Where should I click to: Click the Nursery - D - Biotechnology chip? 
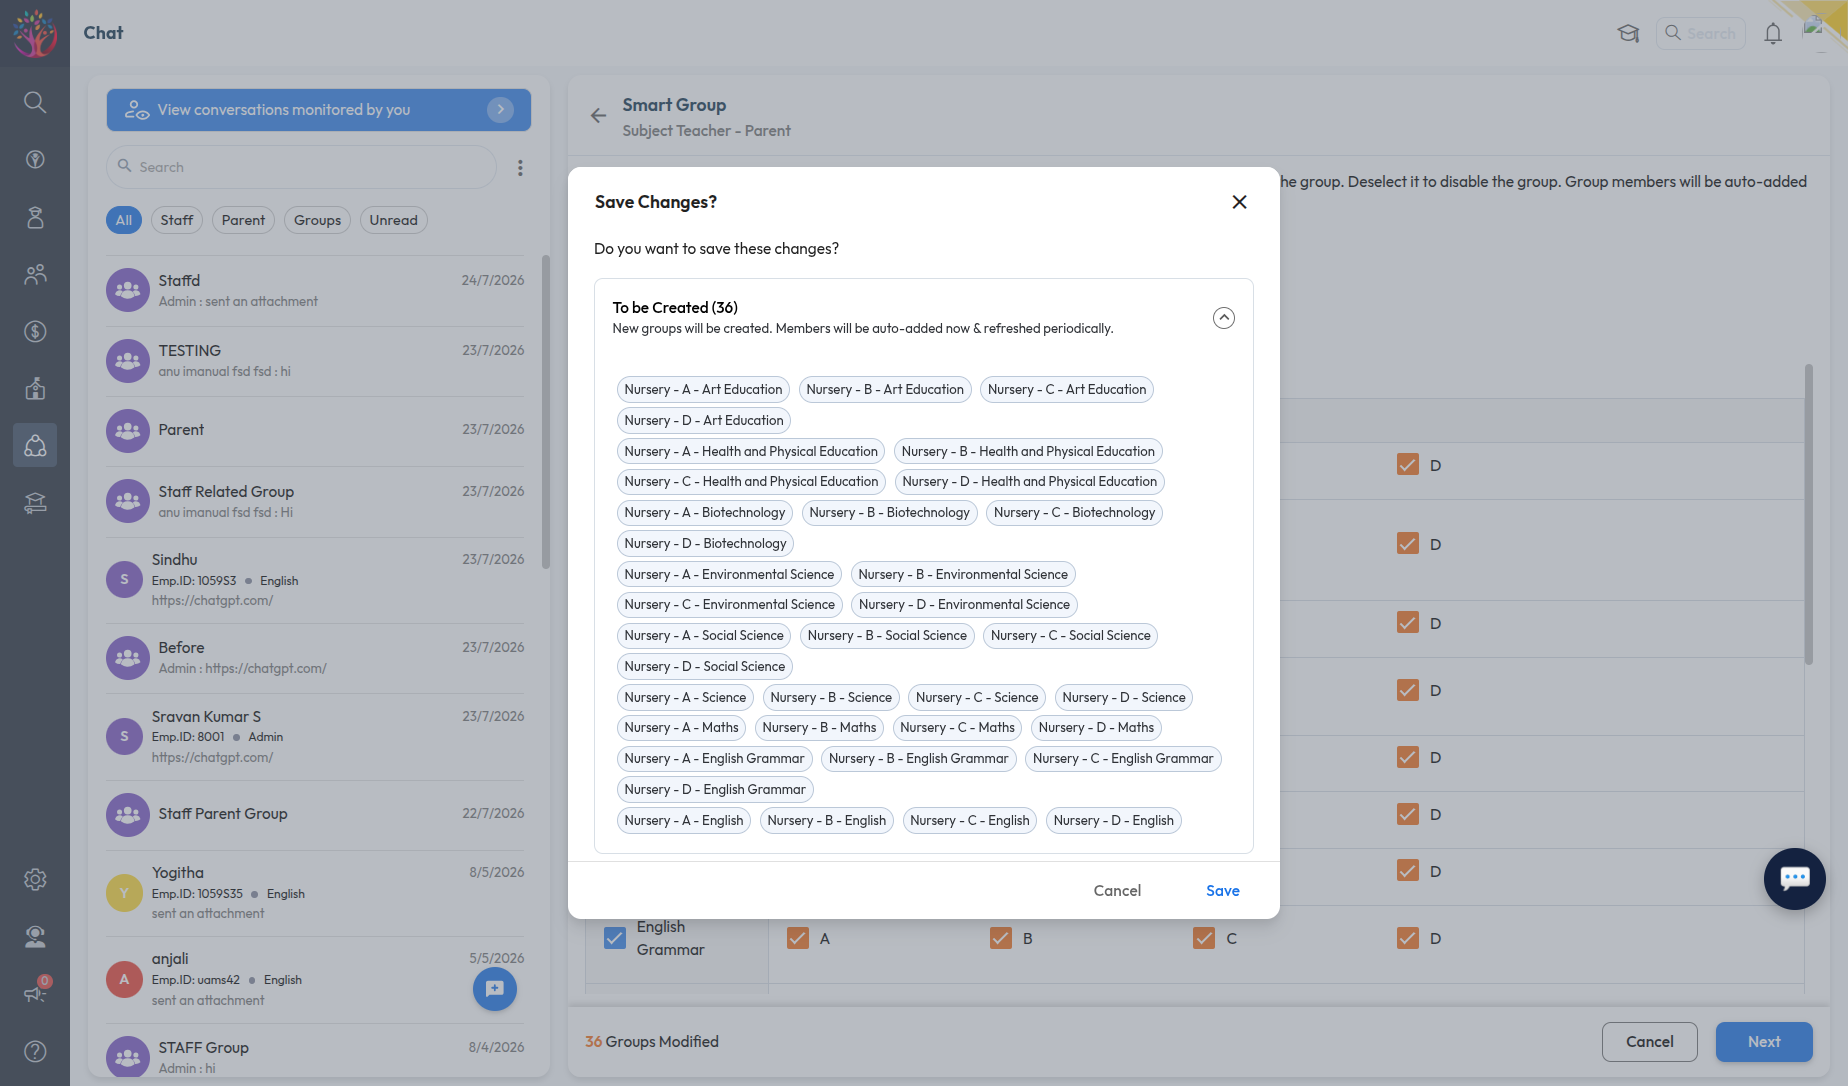[705, 544]
